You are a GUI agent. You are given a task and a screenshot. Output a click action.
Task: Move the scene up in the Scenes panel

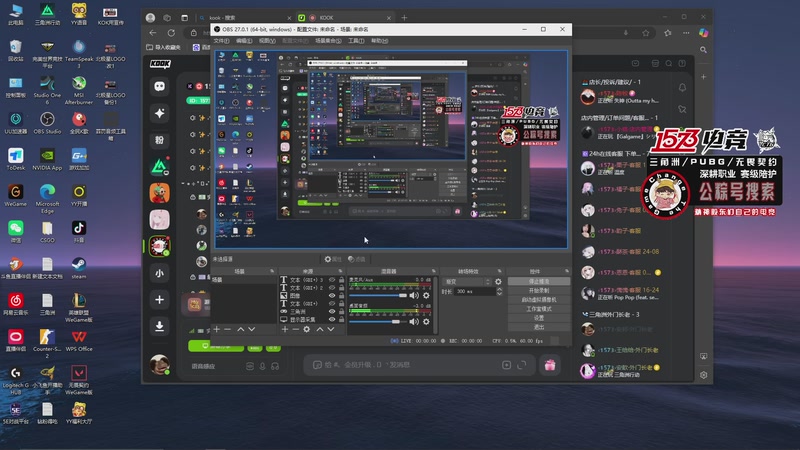(x=241, y=330)
